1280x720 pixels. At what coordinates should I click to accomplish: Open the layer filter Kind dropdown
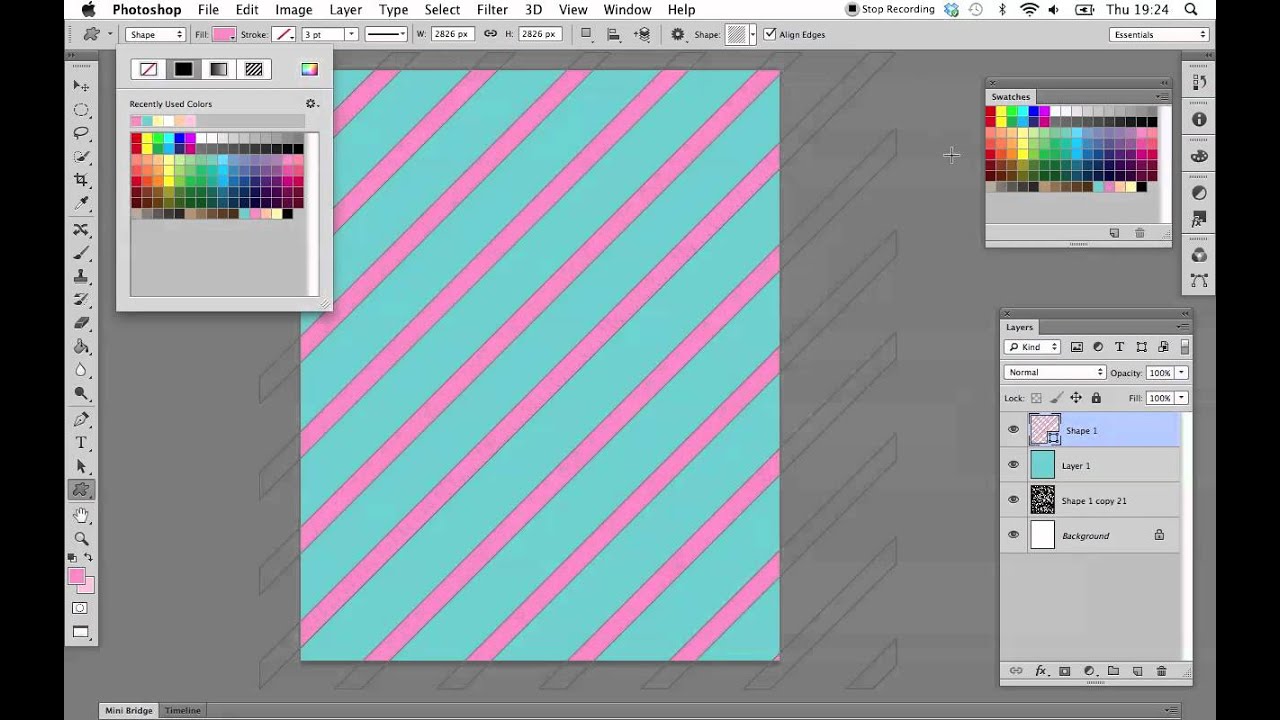pos(1032,347)
